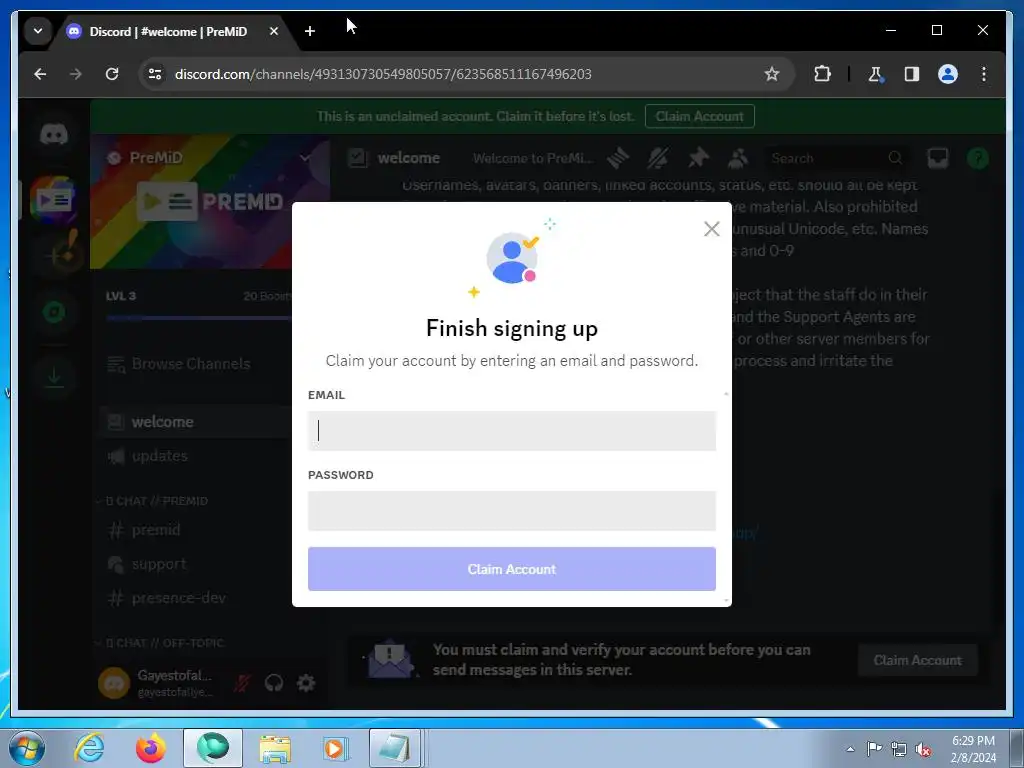
Task: Expand the PreMiD server name dropdown
Action: pyautogui.click(x=304, y=157)
